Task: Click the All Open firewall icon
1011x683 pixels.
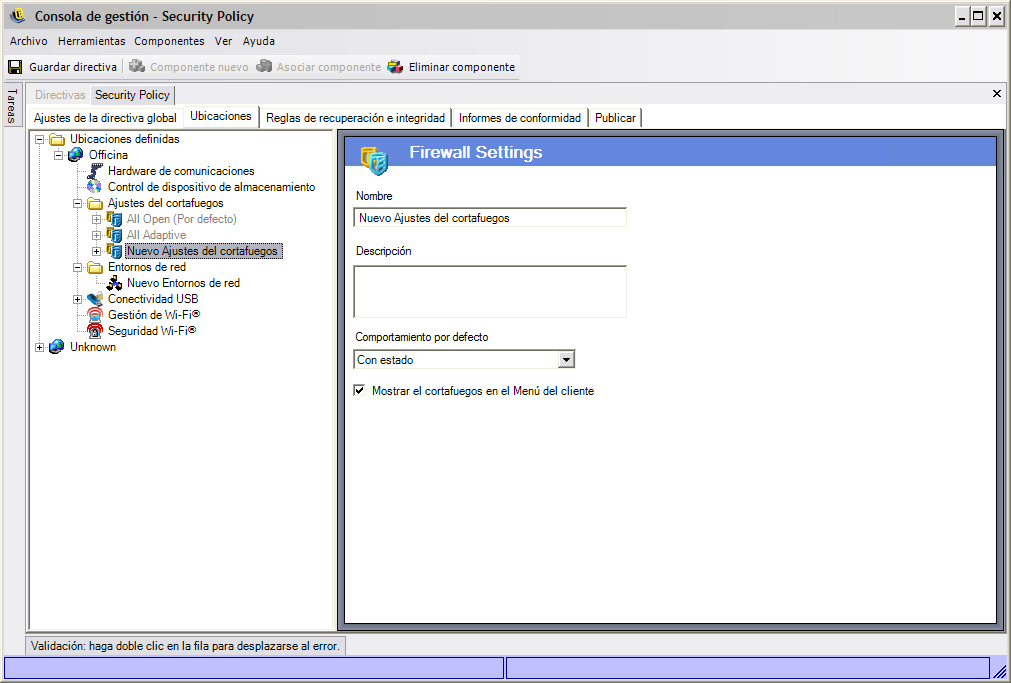Action: coord(114,219)
